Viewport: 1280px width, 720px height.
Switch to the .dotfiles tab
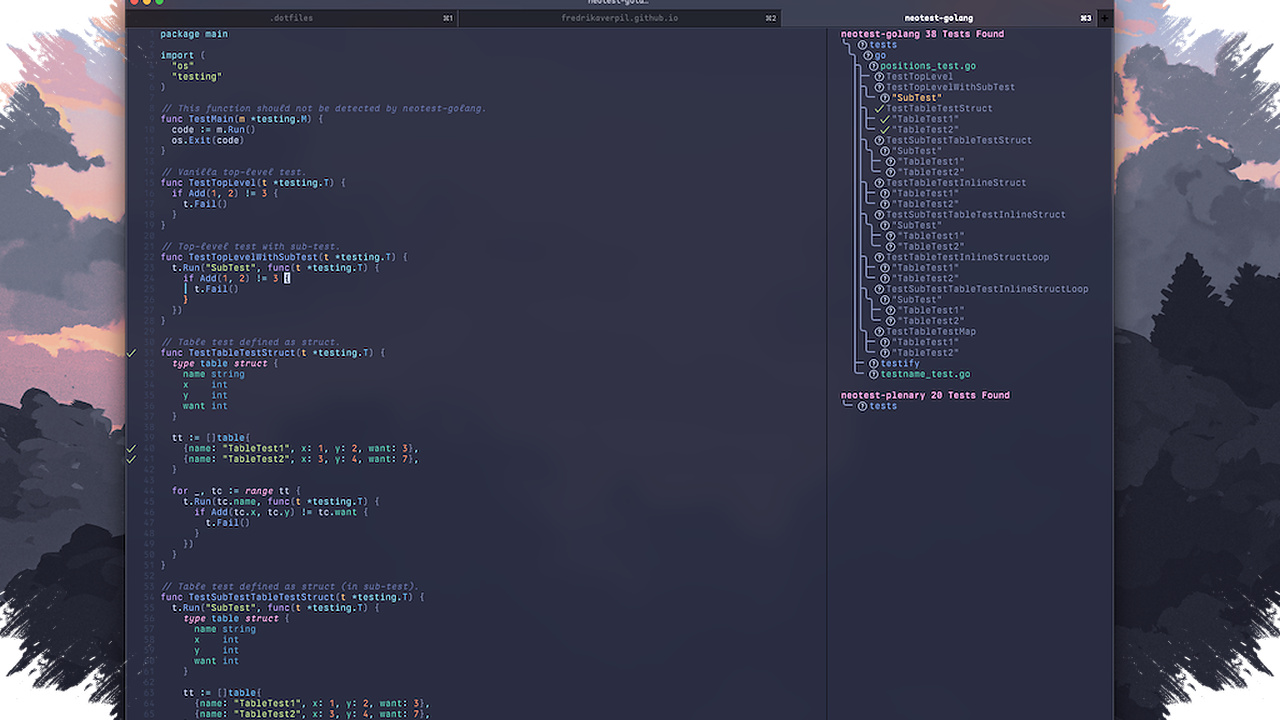coord(292,18)
